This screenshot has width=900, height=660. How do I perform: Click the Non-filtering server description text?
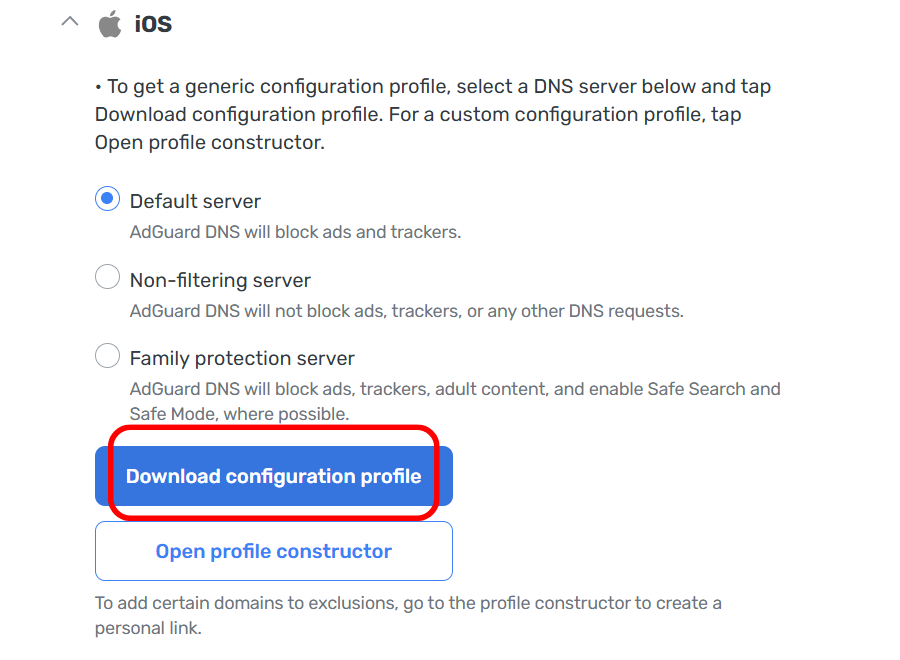coord(406,311)
